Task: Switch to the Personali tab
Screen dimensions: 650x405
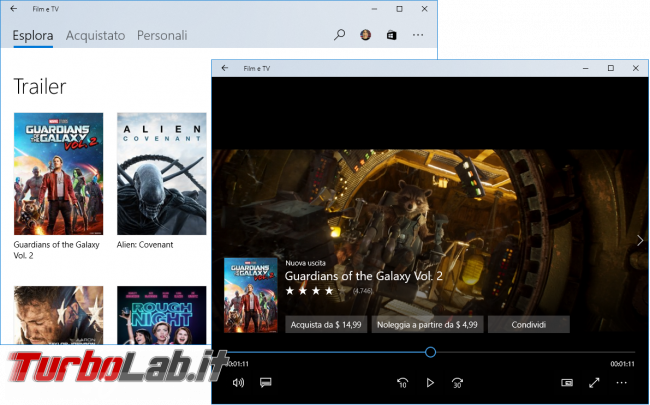Action: click(162, 36)
